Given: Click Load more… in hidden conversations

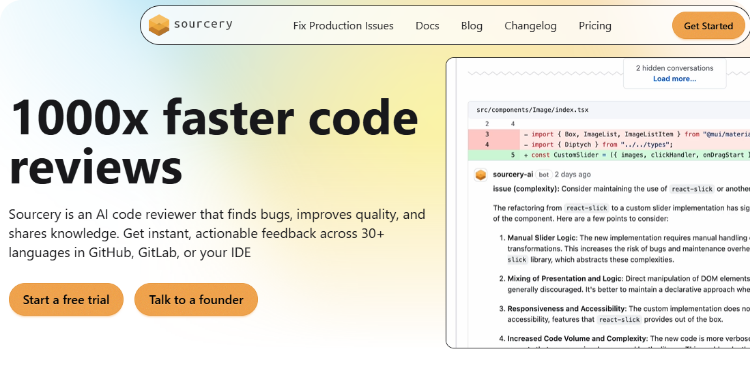Looking at the screenshot, I should pyautogui.click(x=674, y=79).
